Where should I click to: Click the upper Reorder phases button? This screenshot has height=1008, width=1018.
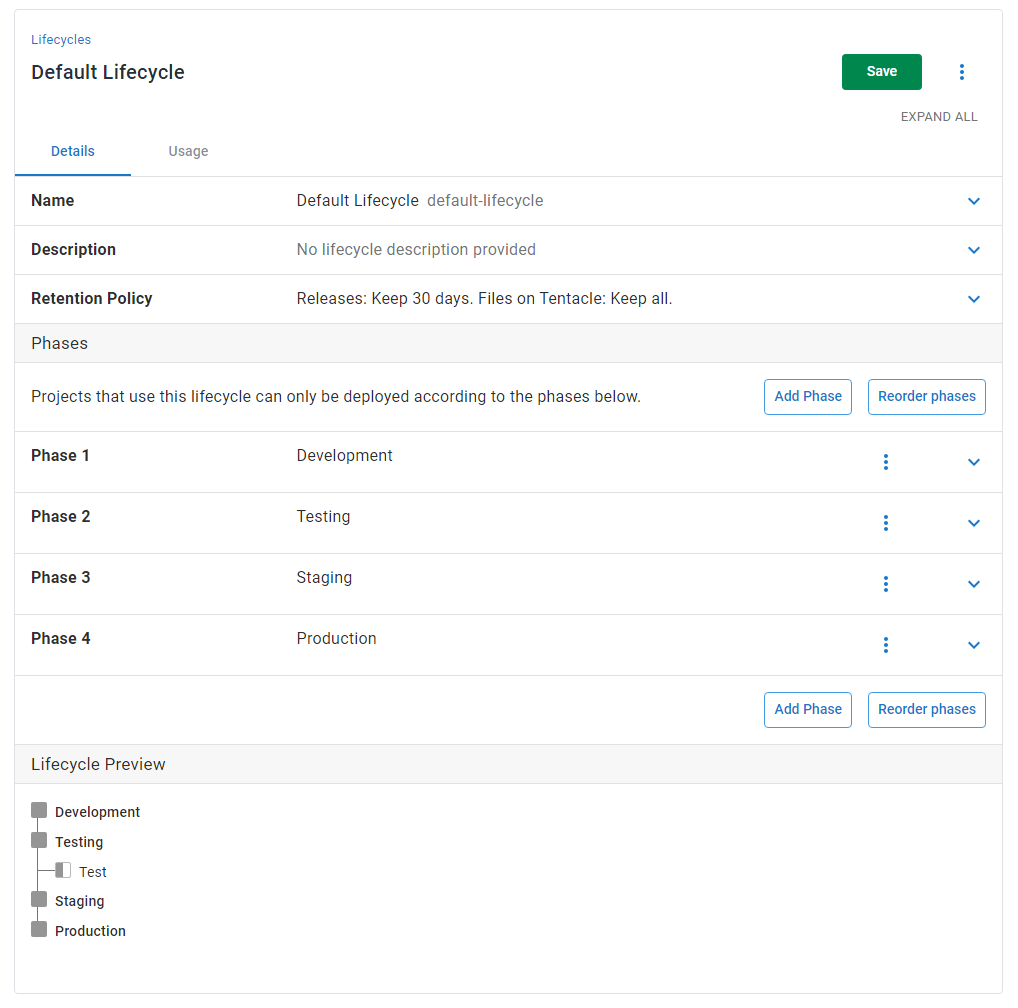(x=926, y=397)
